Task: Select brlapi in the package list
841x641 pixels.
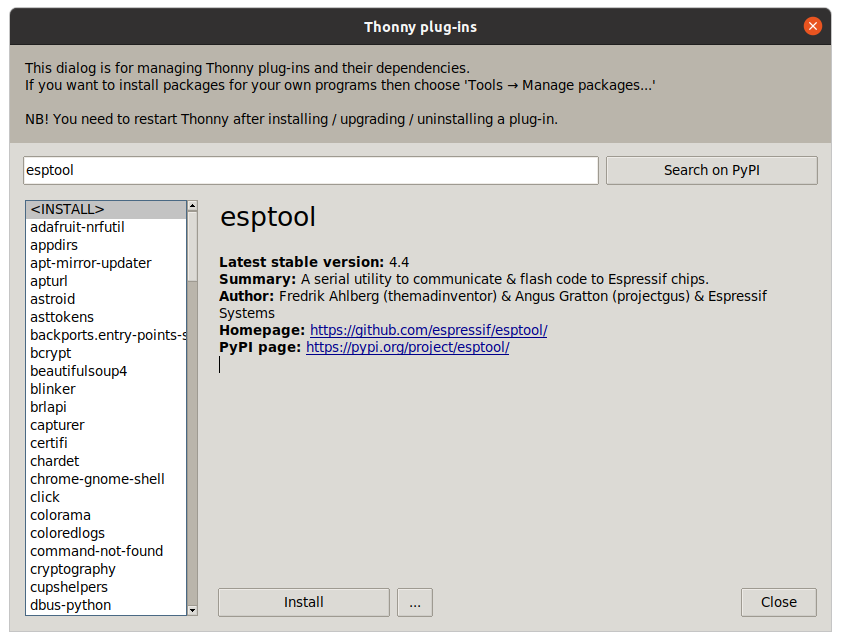Action: pos(106,407)
